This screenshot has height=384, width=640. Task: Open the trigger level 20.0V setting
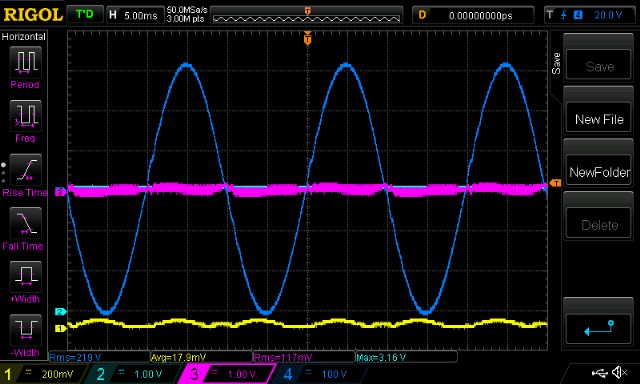click(x=589, y=15)
